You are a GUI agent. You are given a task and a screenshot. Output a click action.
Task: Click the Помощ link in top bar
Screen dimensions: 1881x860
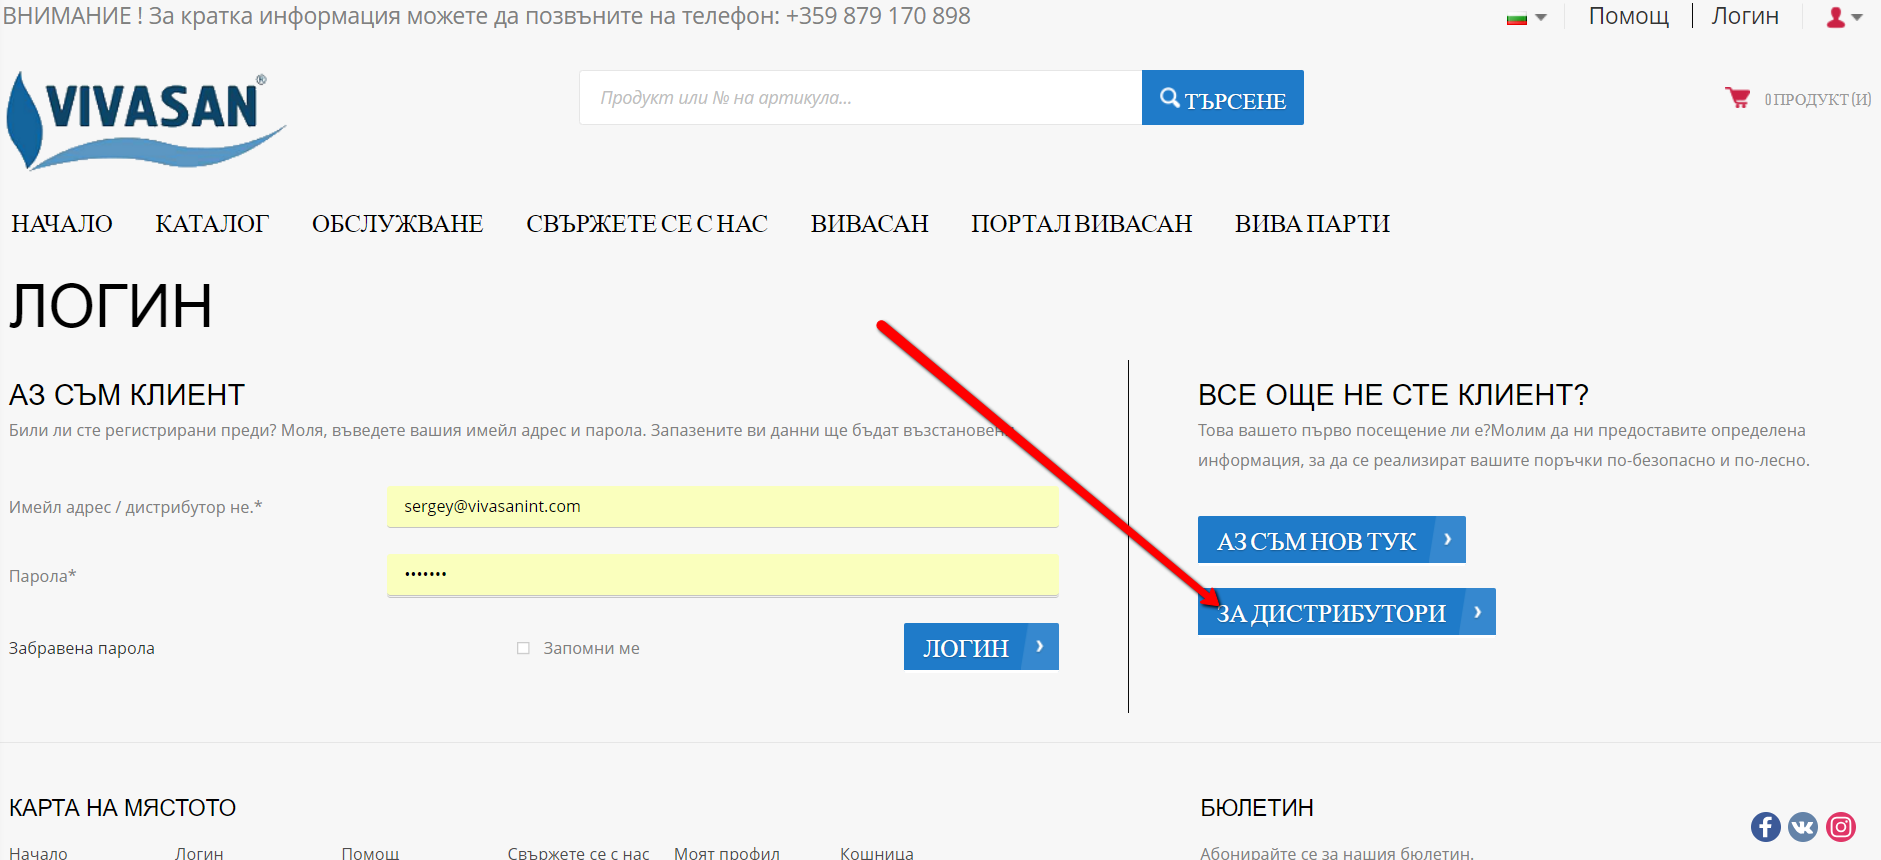(x=1629, y=16)
